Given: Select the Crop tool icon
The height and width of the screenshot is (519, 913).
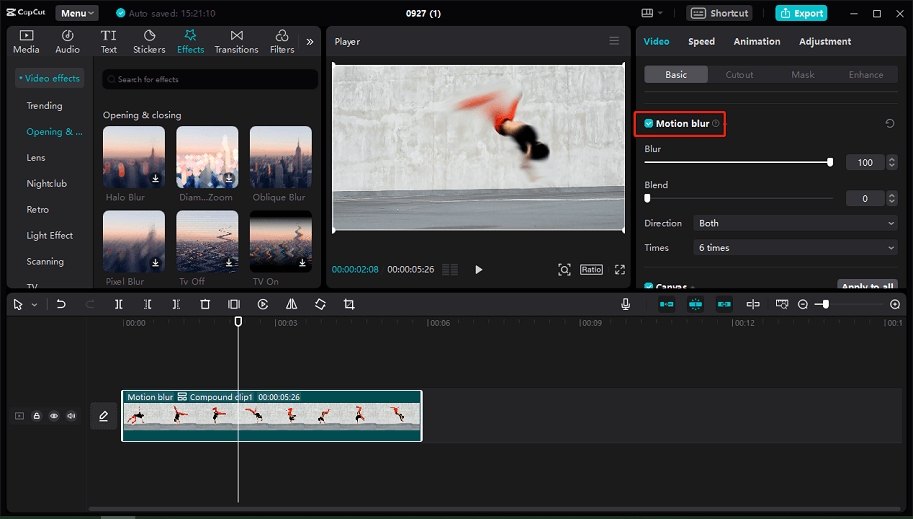Looking at the screenshot, I should [349, 304].
